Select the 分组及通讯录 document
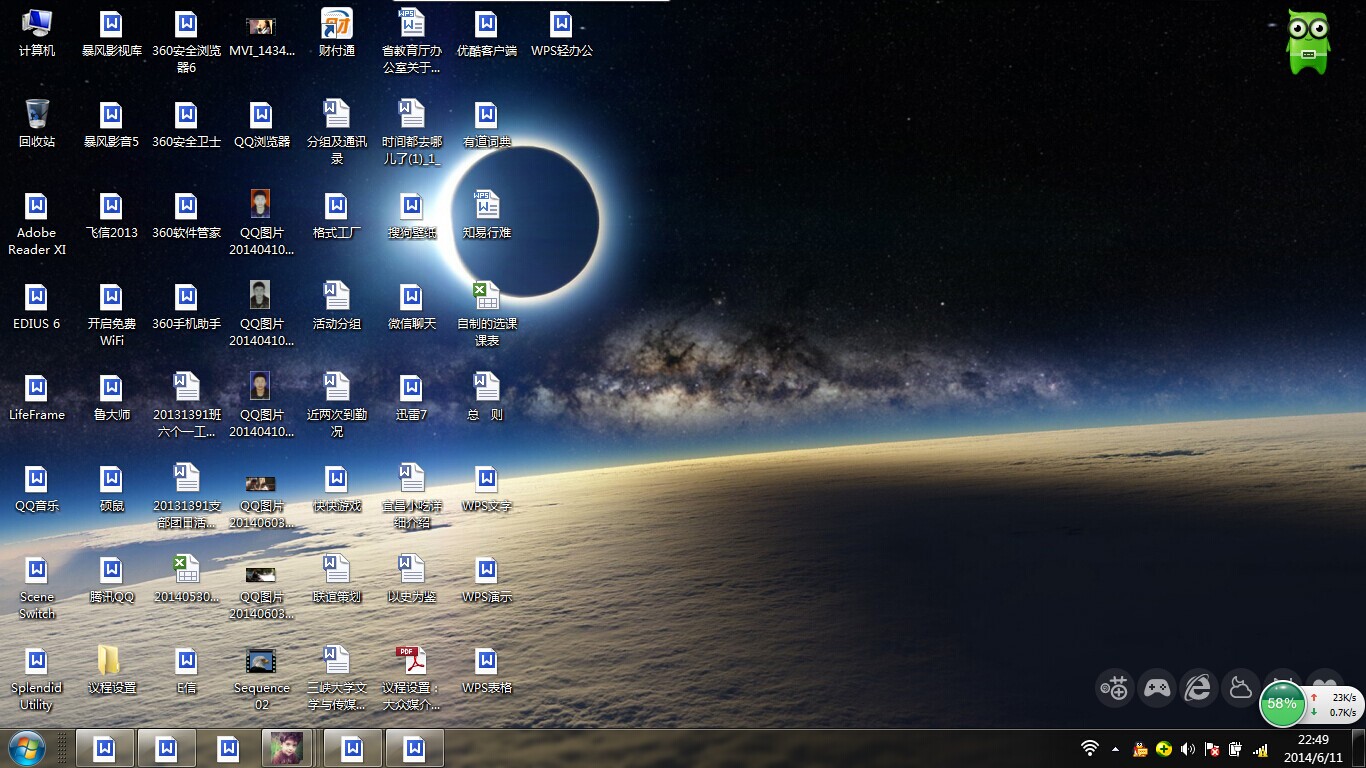 click(337, 133)
